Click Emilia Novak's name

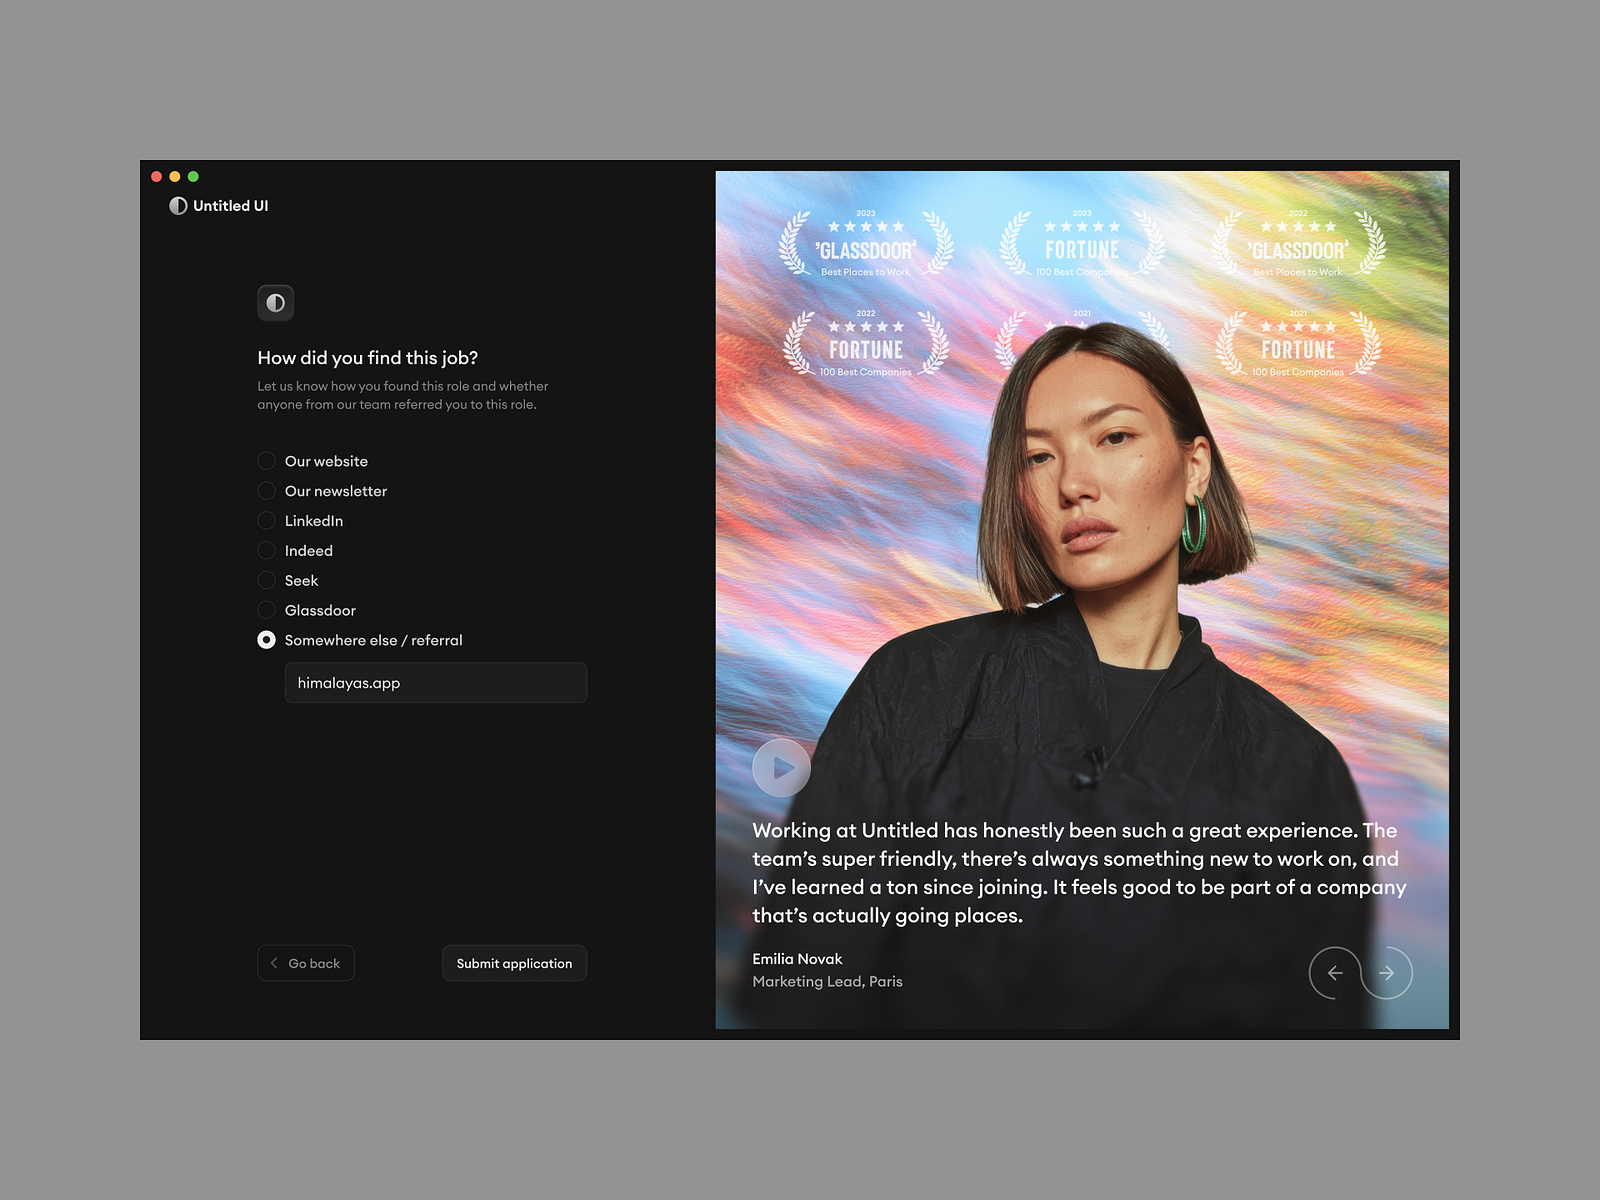[797, 958]
